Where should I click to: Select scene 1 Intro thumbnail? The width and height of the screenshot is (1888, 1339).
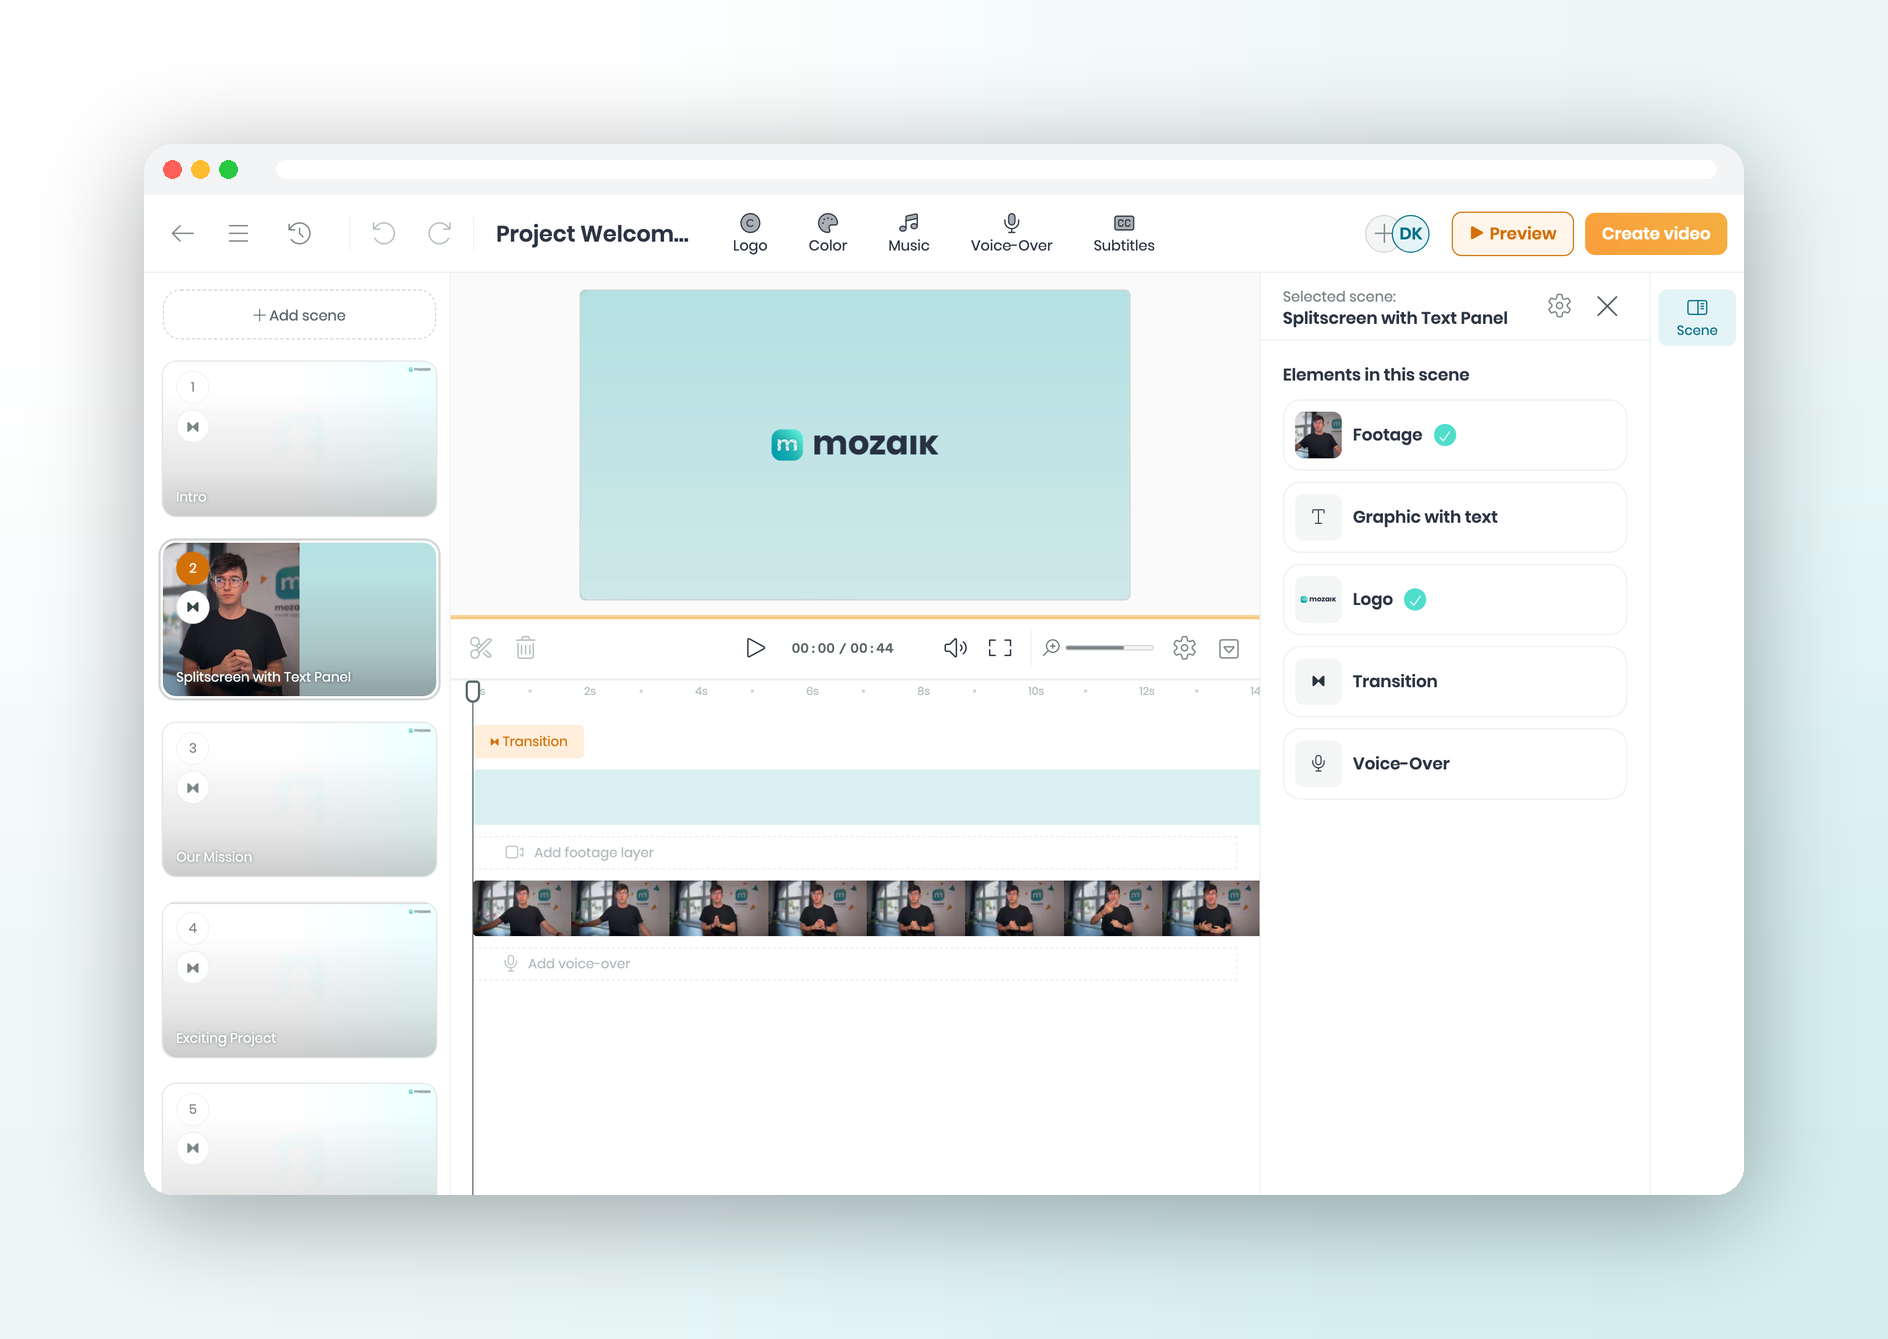(299, 439)
